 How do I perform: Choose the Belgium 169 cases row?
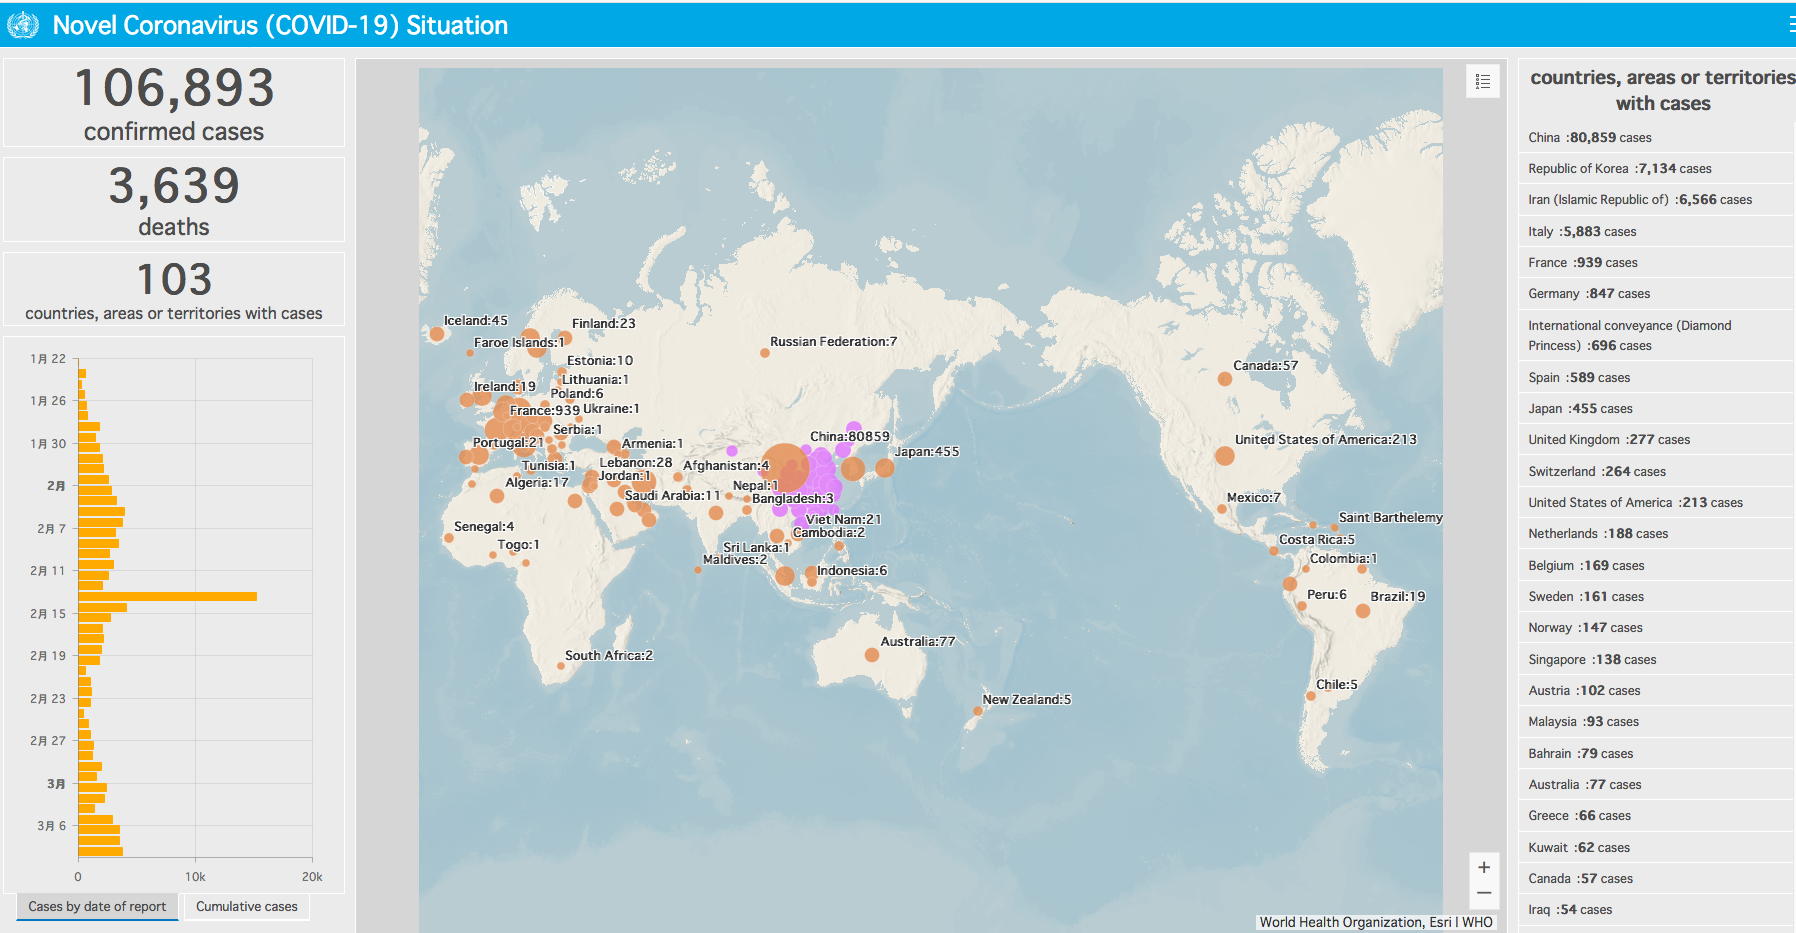click(x=1656, y=566)
